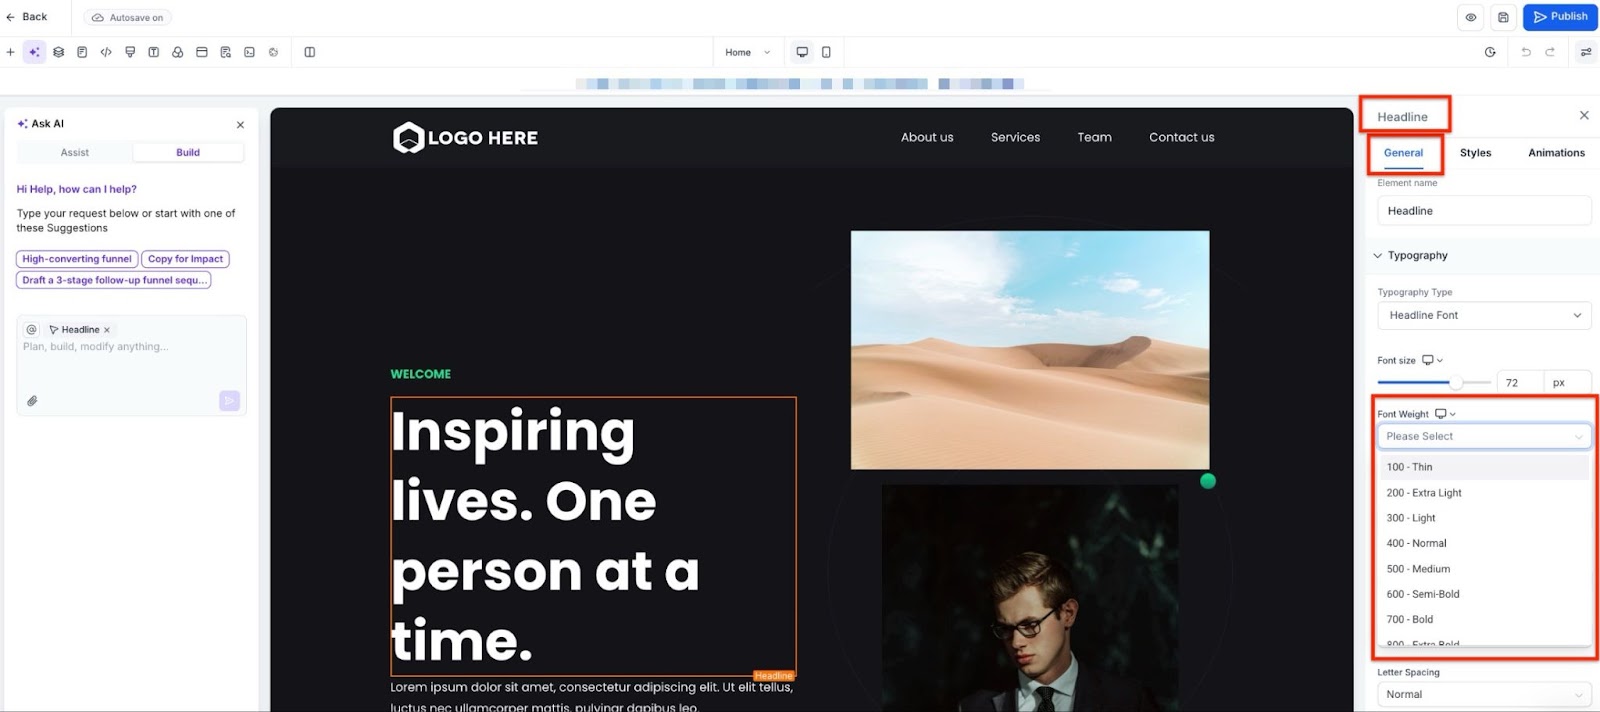This screenshot has height=712, width=1600.
Task: Switch to mobile device view
Action: (826, 52)
